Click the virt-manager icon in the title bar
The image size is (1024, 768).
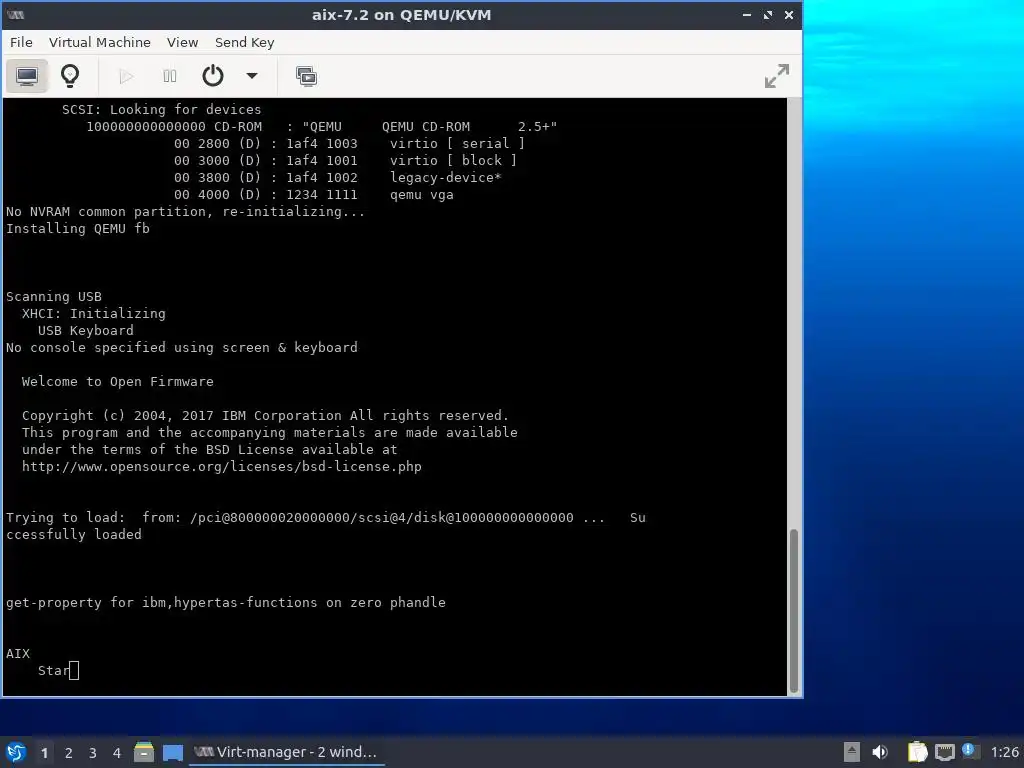[x=16, y=15]
